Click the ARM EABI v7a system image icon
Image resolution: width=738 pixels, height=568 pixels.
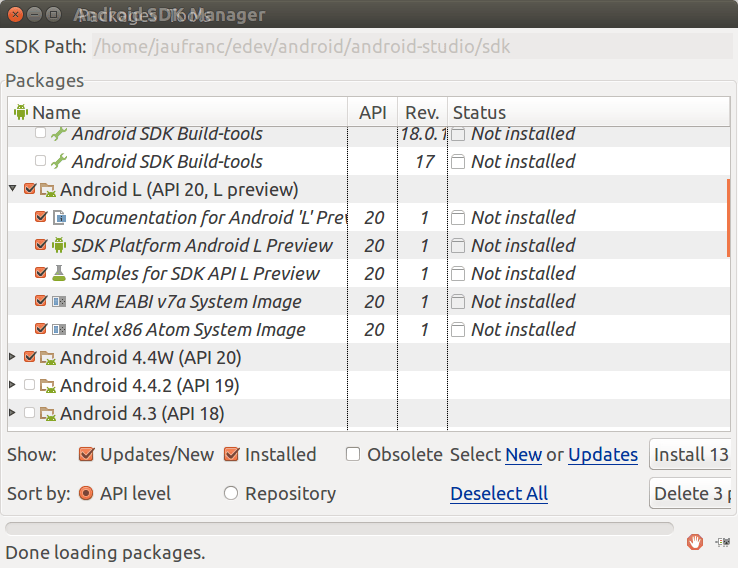59,301
